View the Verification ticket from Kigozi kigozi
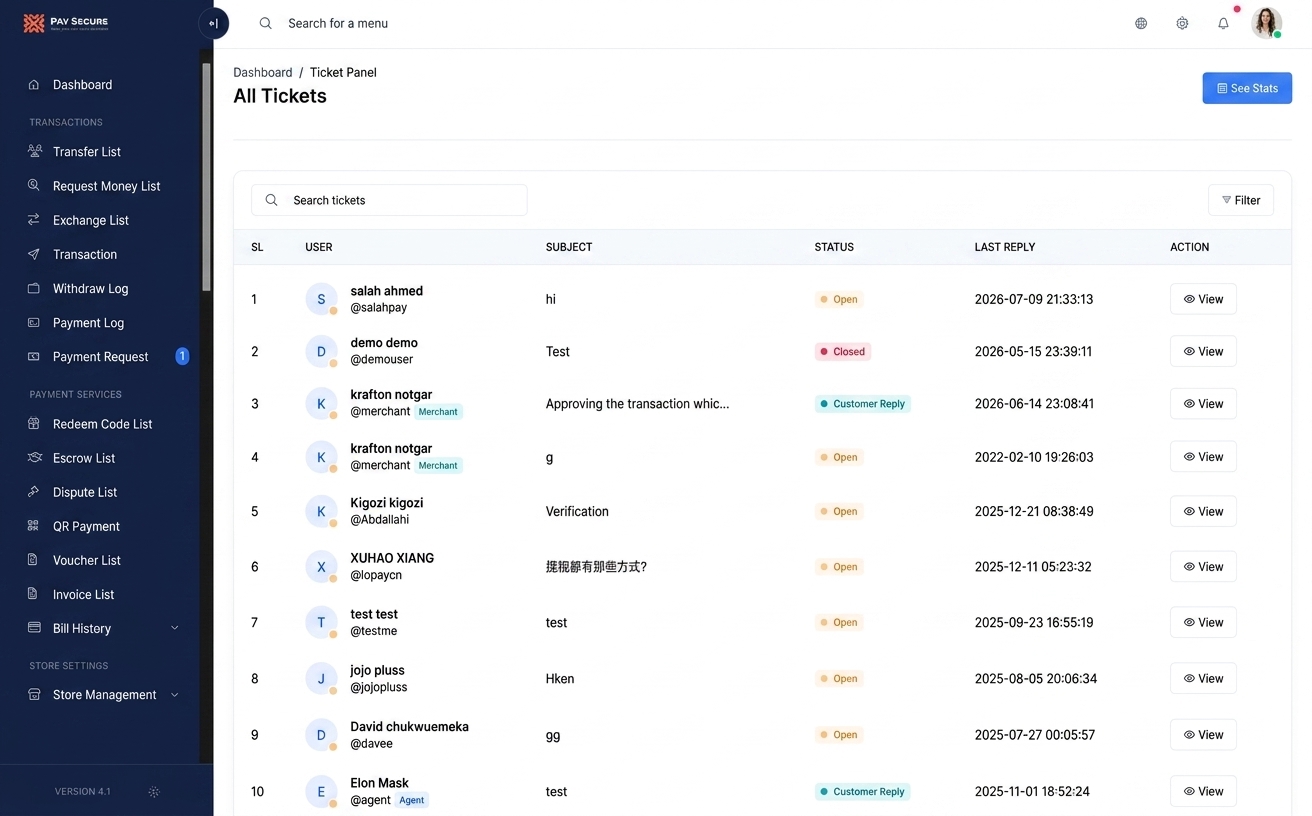 (1203, 511)
